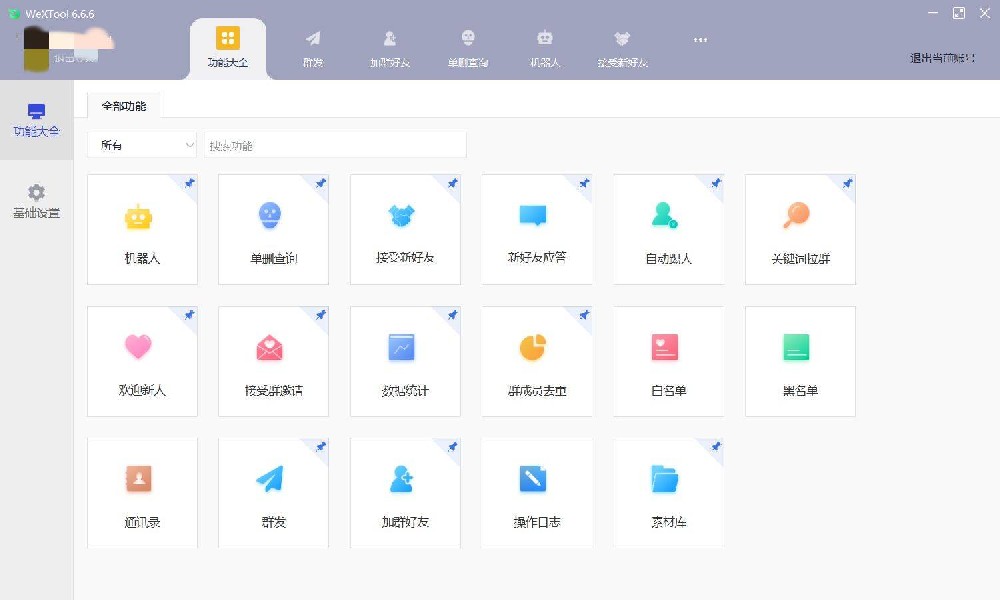Open the 关键词拉群 keyword group tile
The image size is (1000, 600).
[800, 229]
